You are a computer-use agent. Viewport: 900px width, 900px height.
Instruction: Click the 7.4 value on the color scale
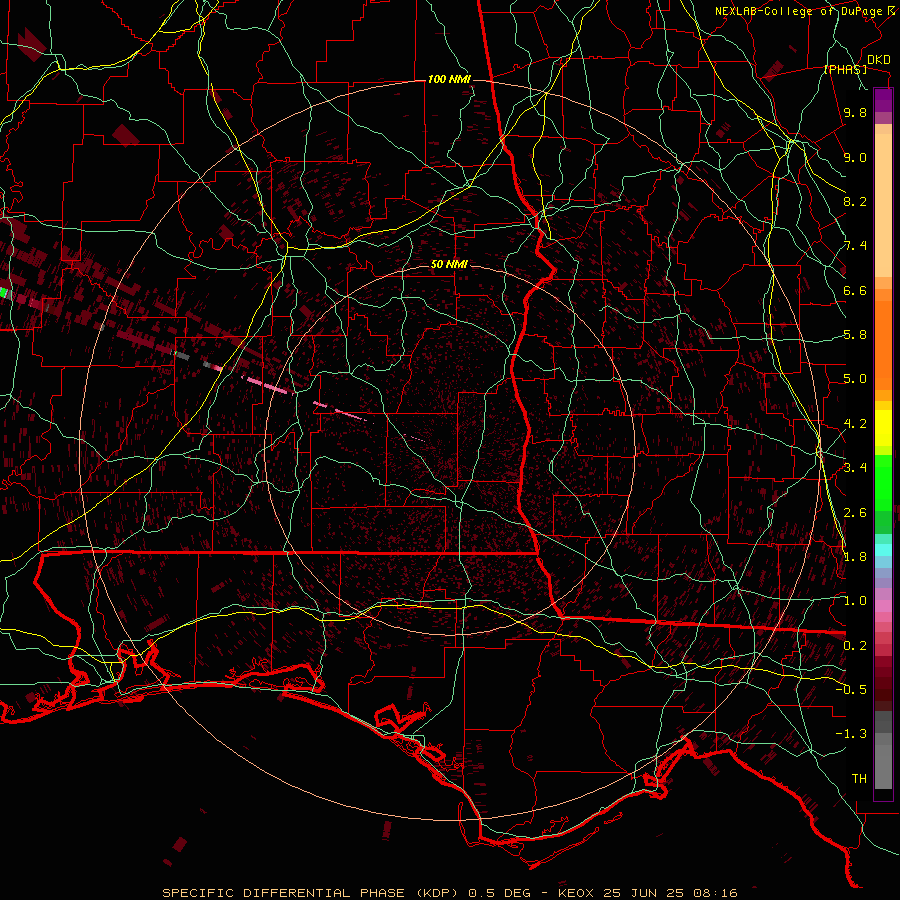pos(855,246)
